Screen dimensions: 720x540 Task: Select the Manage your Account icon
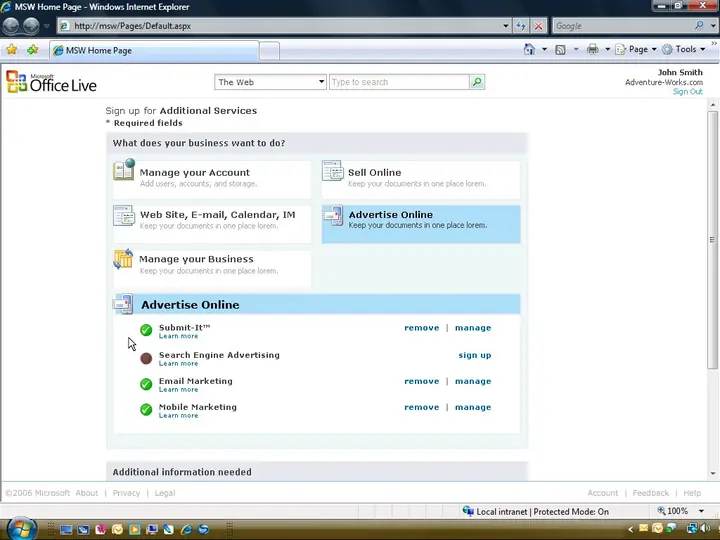pos(124,170)
